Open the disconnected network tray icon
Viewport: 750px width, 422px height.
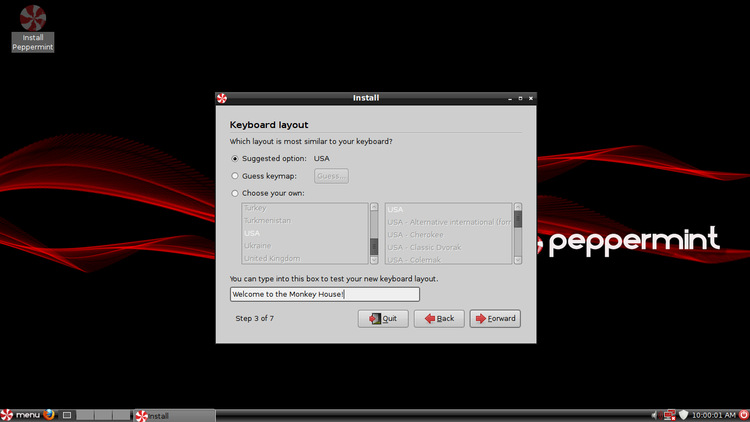(x=670, y=415)
